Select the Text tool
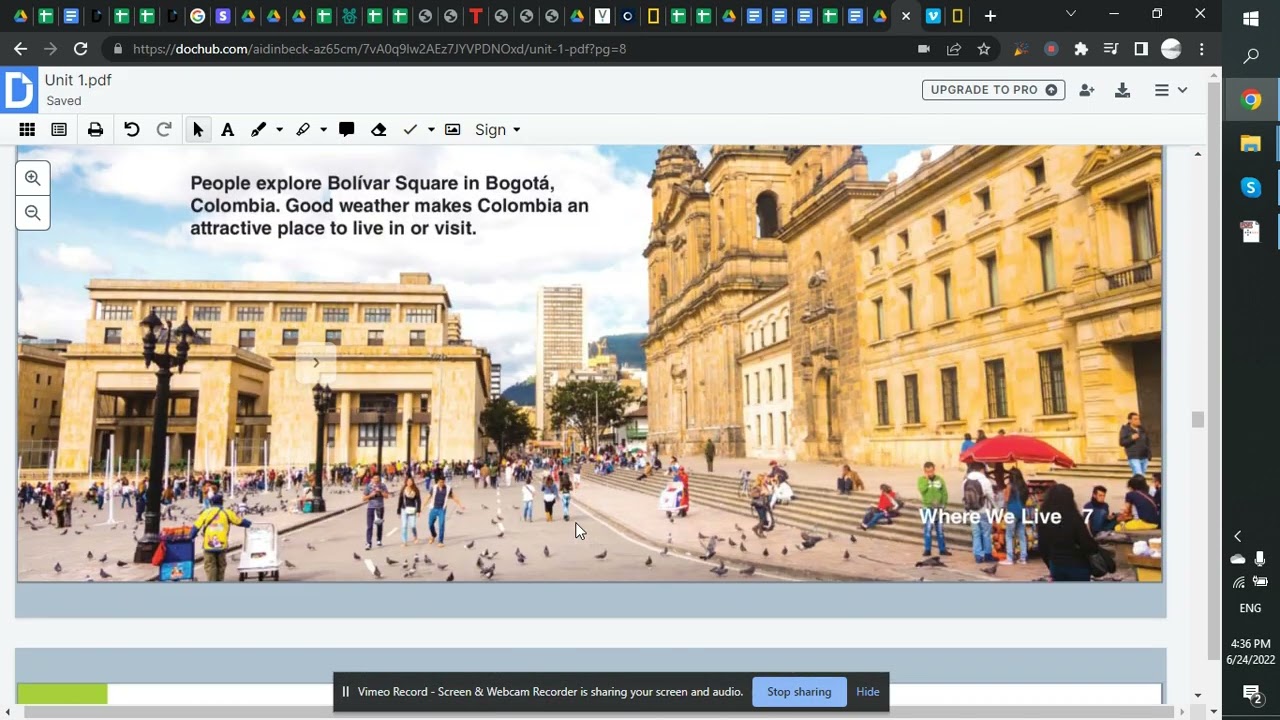Viewport: 1280px width, 720px height. [227, 130]
